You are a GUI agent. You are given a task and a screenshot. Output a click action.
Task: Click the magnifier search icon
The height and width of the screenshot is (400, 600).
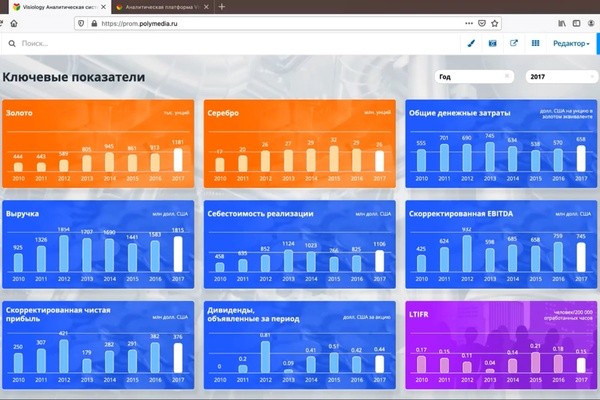pos(11,44)
